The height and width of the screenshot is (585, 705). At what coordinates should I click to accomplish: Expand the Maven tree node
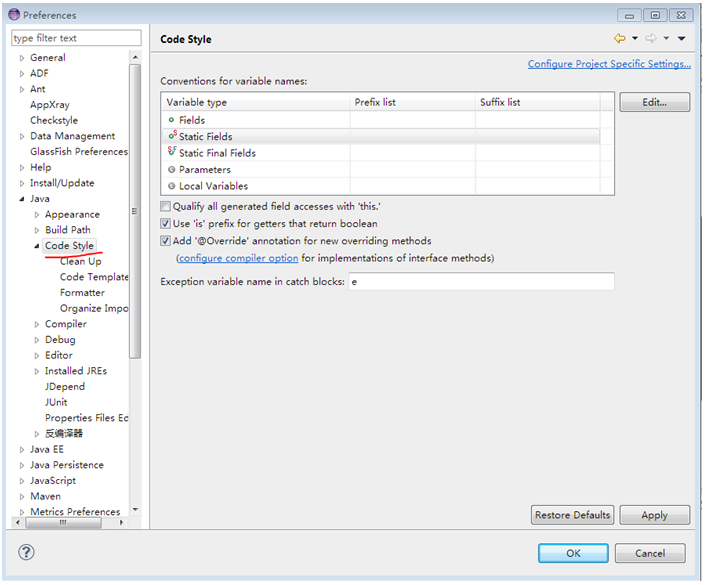(x=22, y=497)
